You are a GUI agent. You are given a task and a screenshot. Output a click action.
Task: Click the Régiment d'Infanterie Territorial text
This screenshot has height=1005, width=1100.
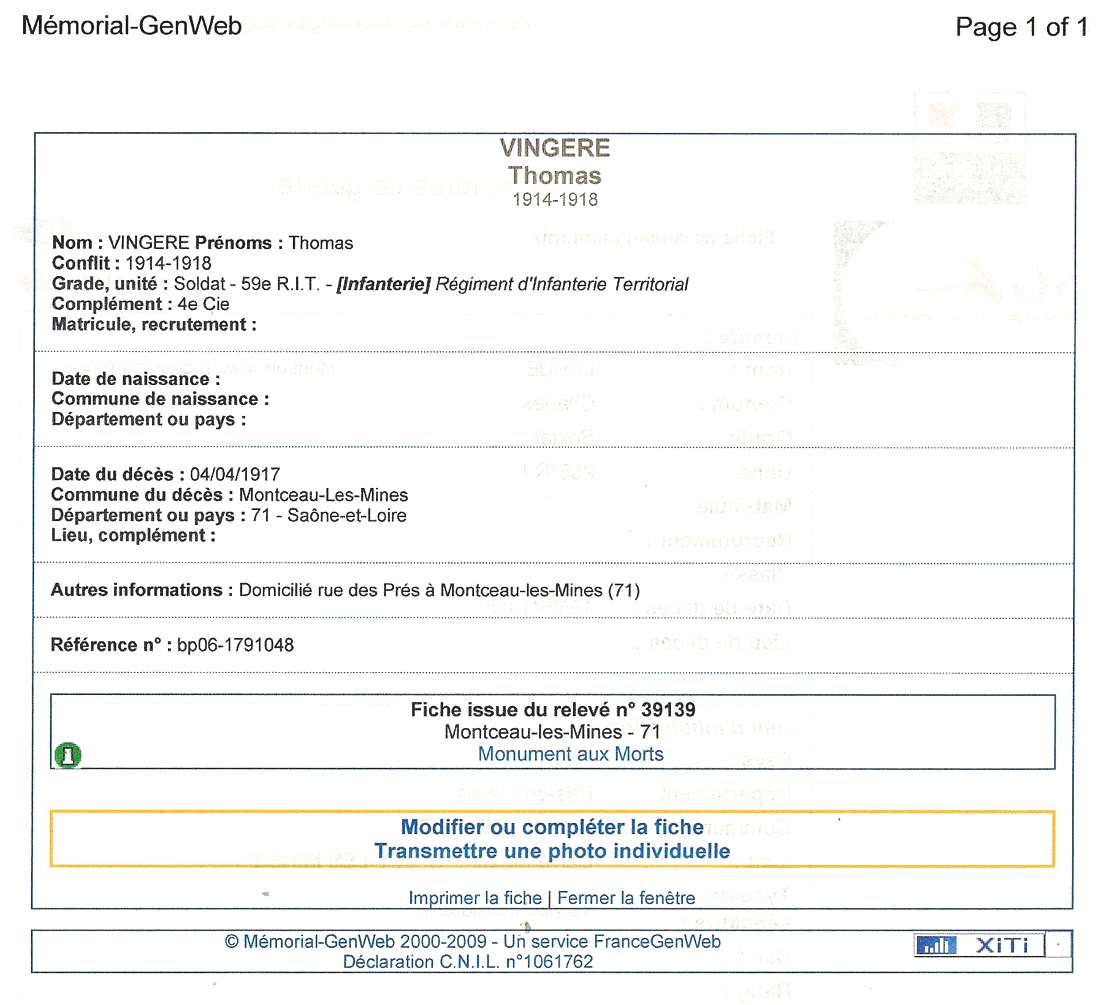click(x=561, y=284)
